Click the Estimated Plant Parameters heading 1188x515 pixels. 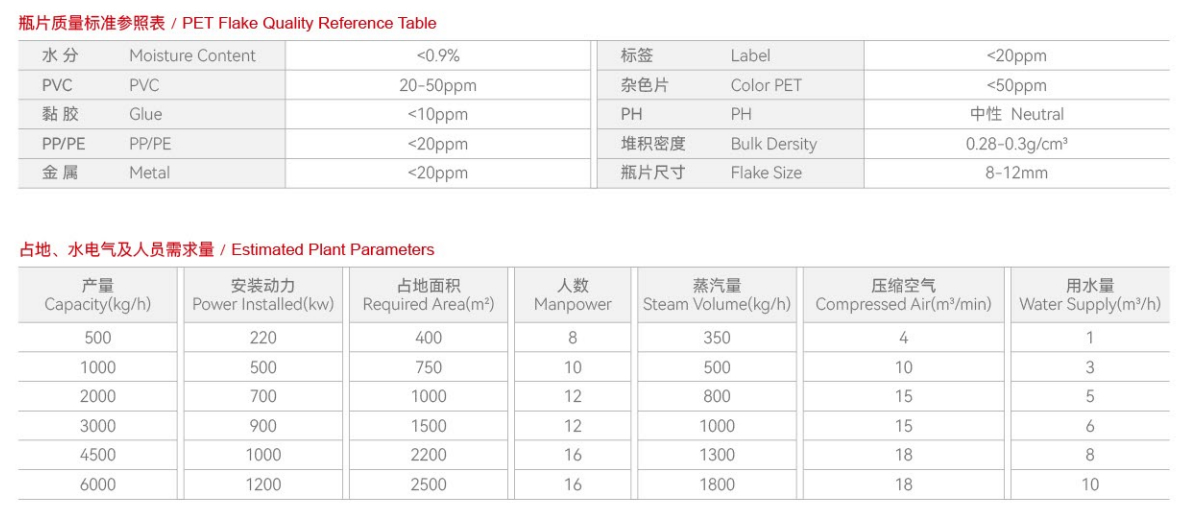[x=227, y=250]
